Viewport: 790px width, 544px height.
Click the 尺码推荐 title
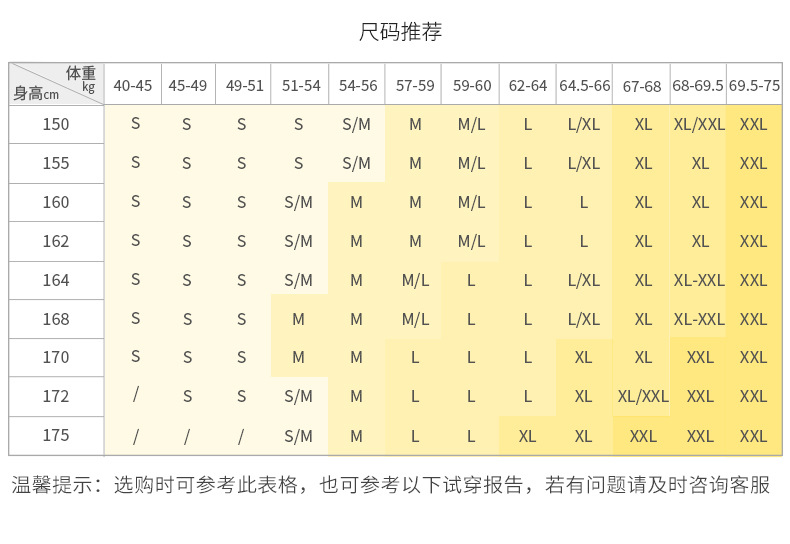(400, 32)
